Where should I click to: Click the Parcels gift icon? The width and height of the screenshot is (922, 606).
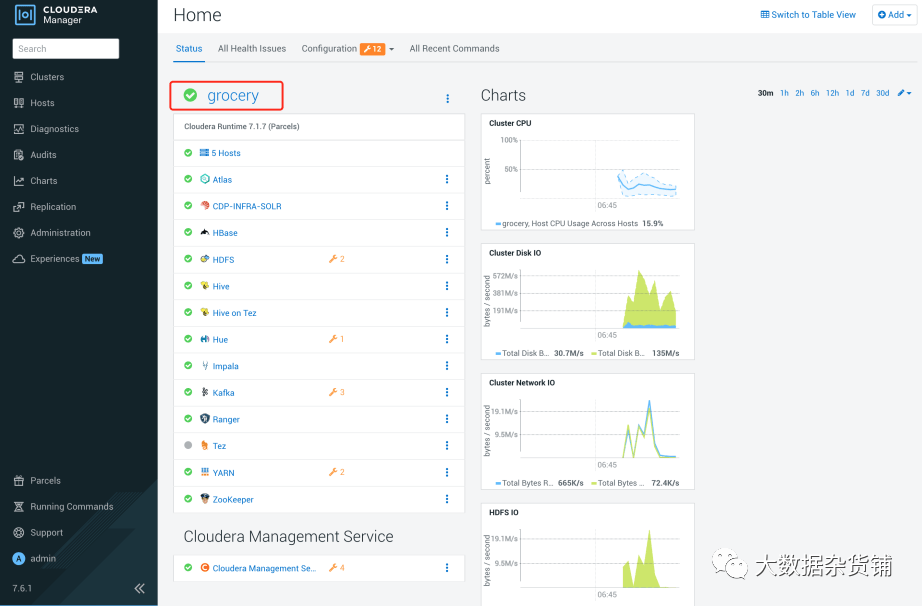[19, 481]
